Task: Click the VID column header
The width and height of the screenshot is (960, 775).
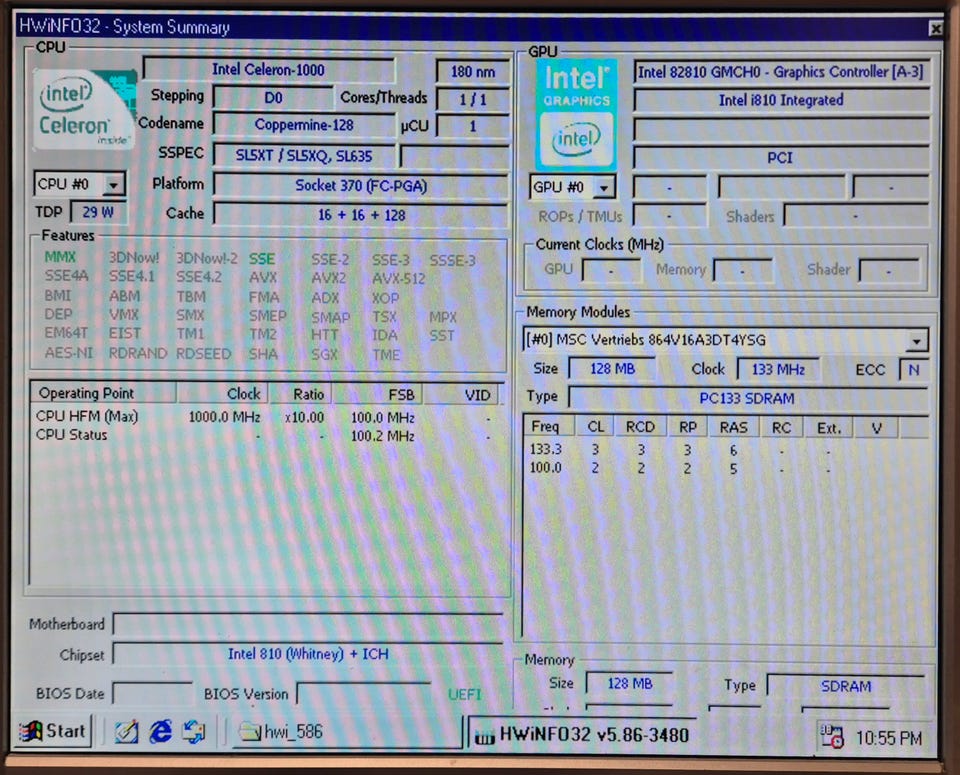Action: [461, 395]
